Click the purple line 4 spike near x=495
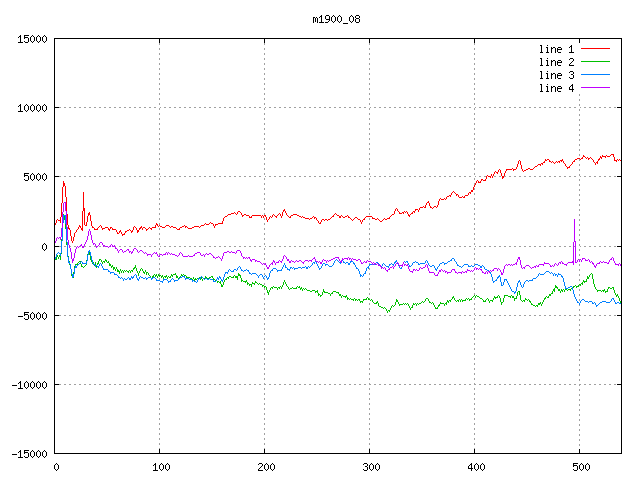The image size is (640, 480). click(x=574, y=241)
